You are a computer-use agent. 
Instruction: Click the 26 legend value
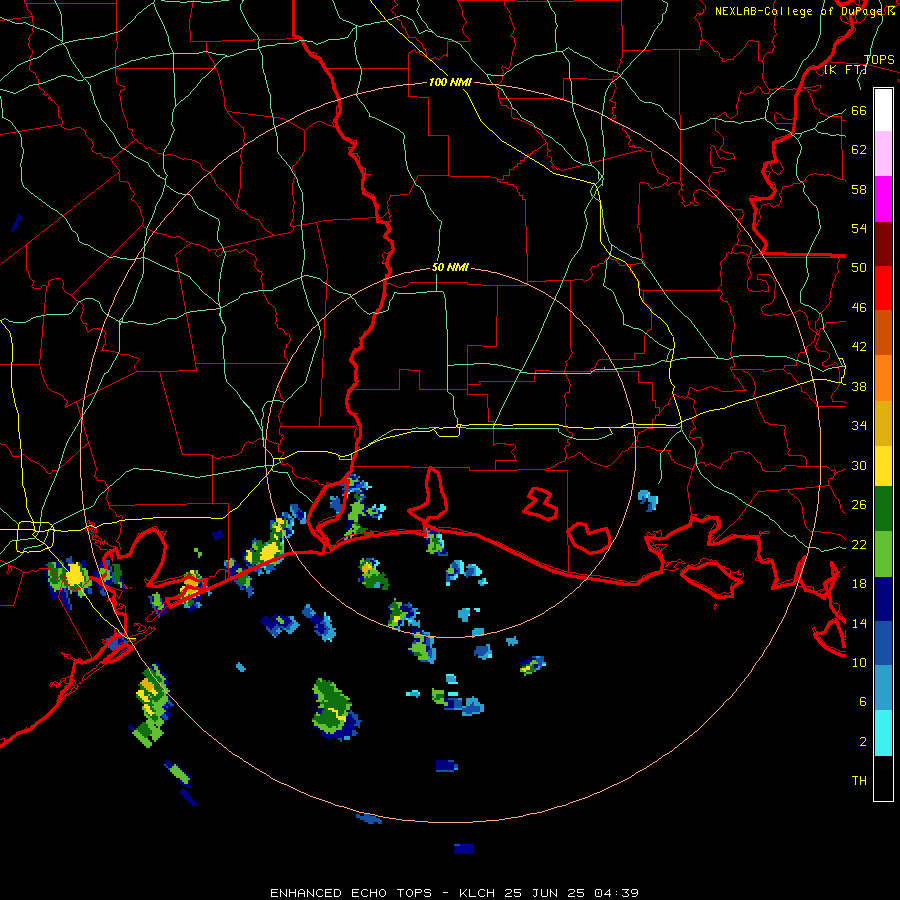click(x=859, y=505)
